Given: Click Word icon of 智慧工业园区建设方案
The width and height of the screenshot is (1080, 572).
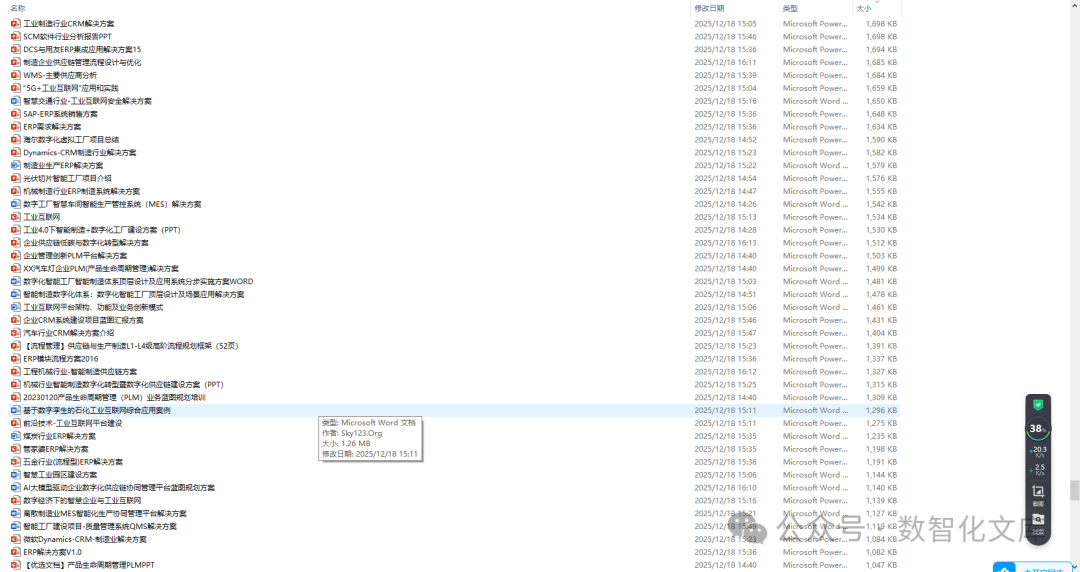Looking at the screenshot, I should pyautogui.click(x=16, y=475).
